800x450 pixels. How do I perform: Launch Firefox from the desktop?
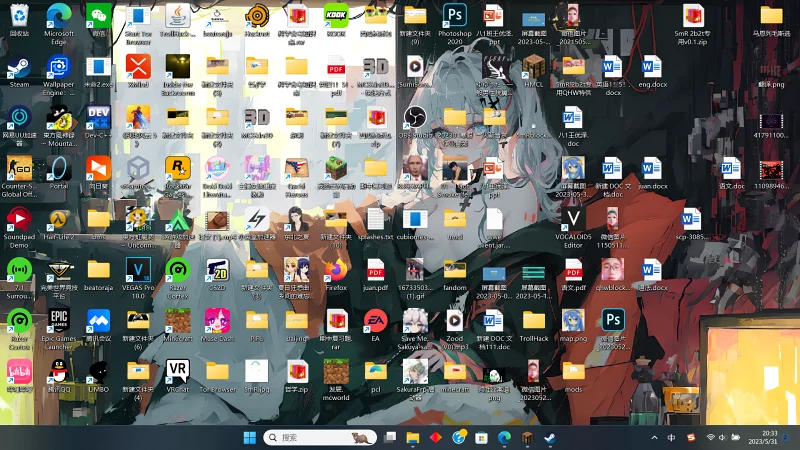tap(336, 275)
